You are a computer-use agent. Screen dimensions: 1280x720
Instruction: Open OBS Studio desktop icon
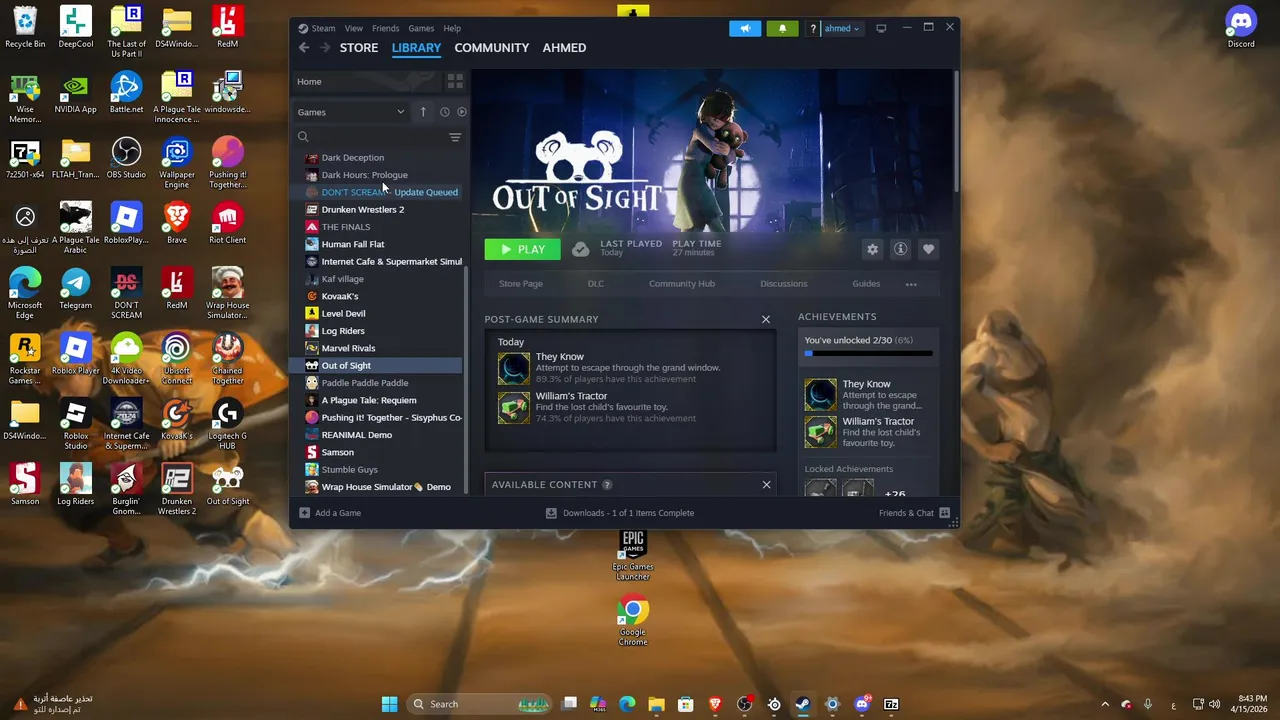tap(126, 158)
